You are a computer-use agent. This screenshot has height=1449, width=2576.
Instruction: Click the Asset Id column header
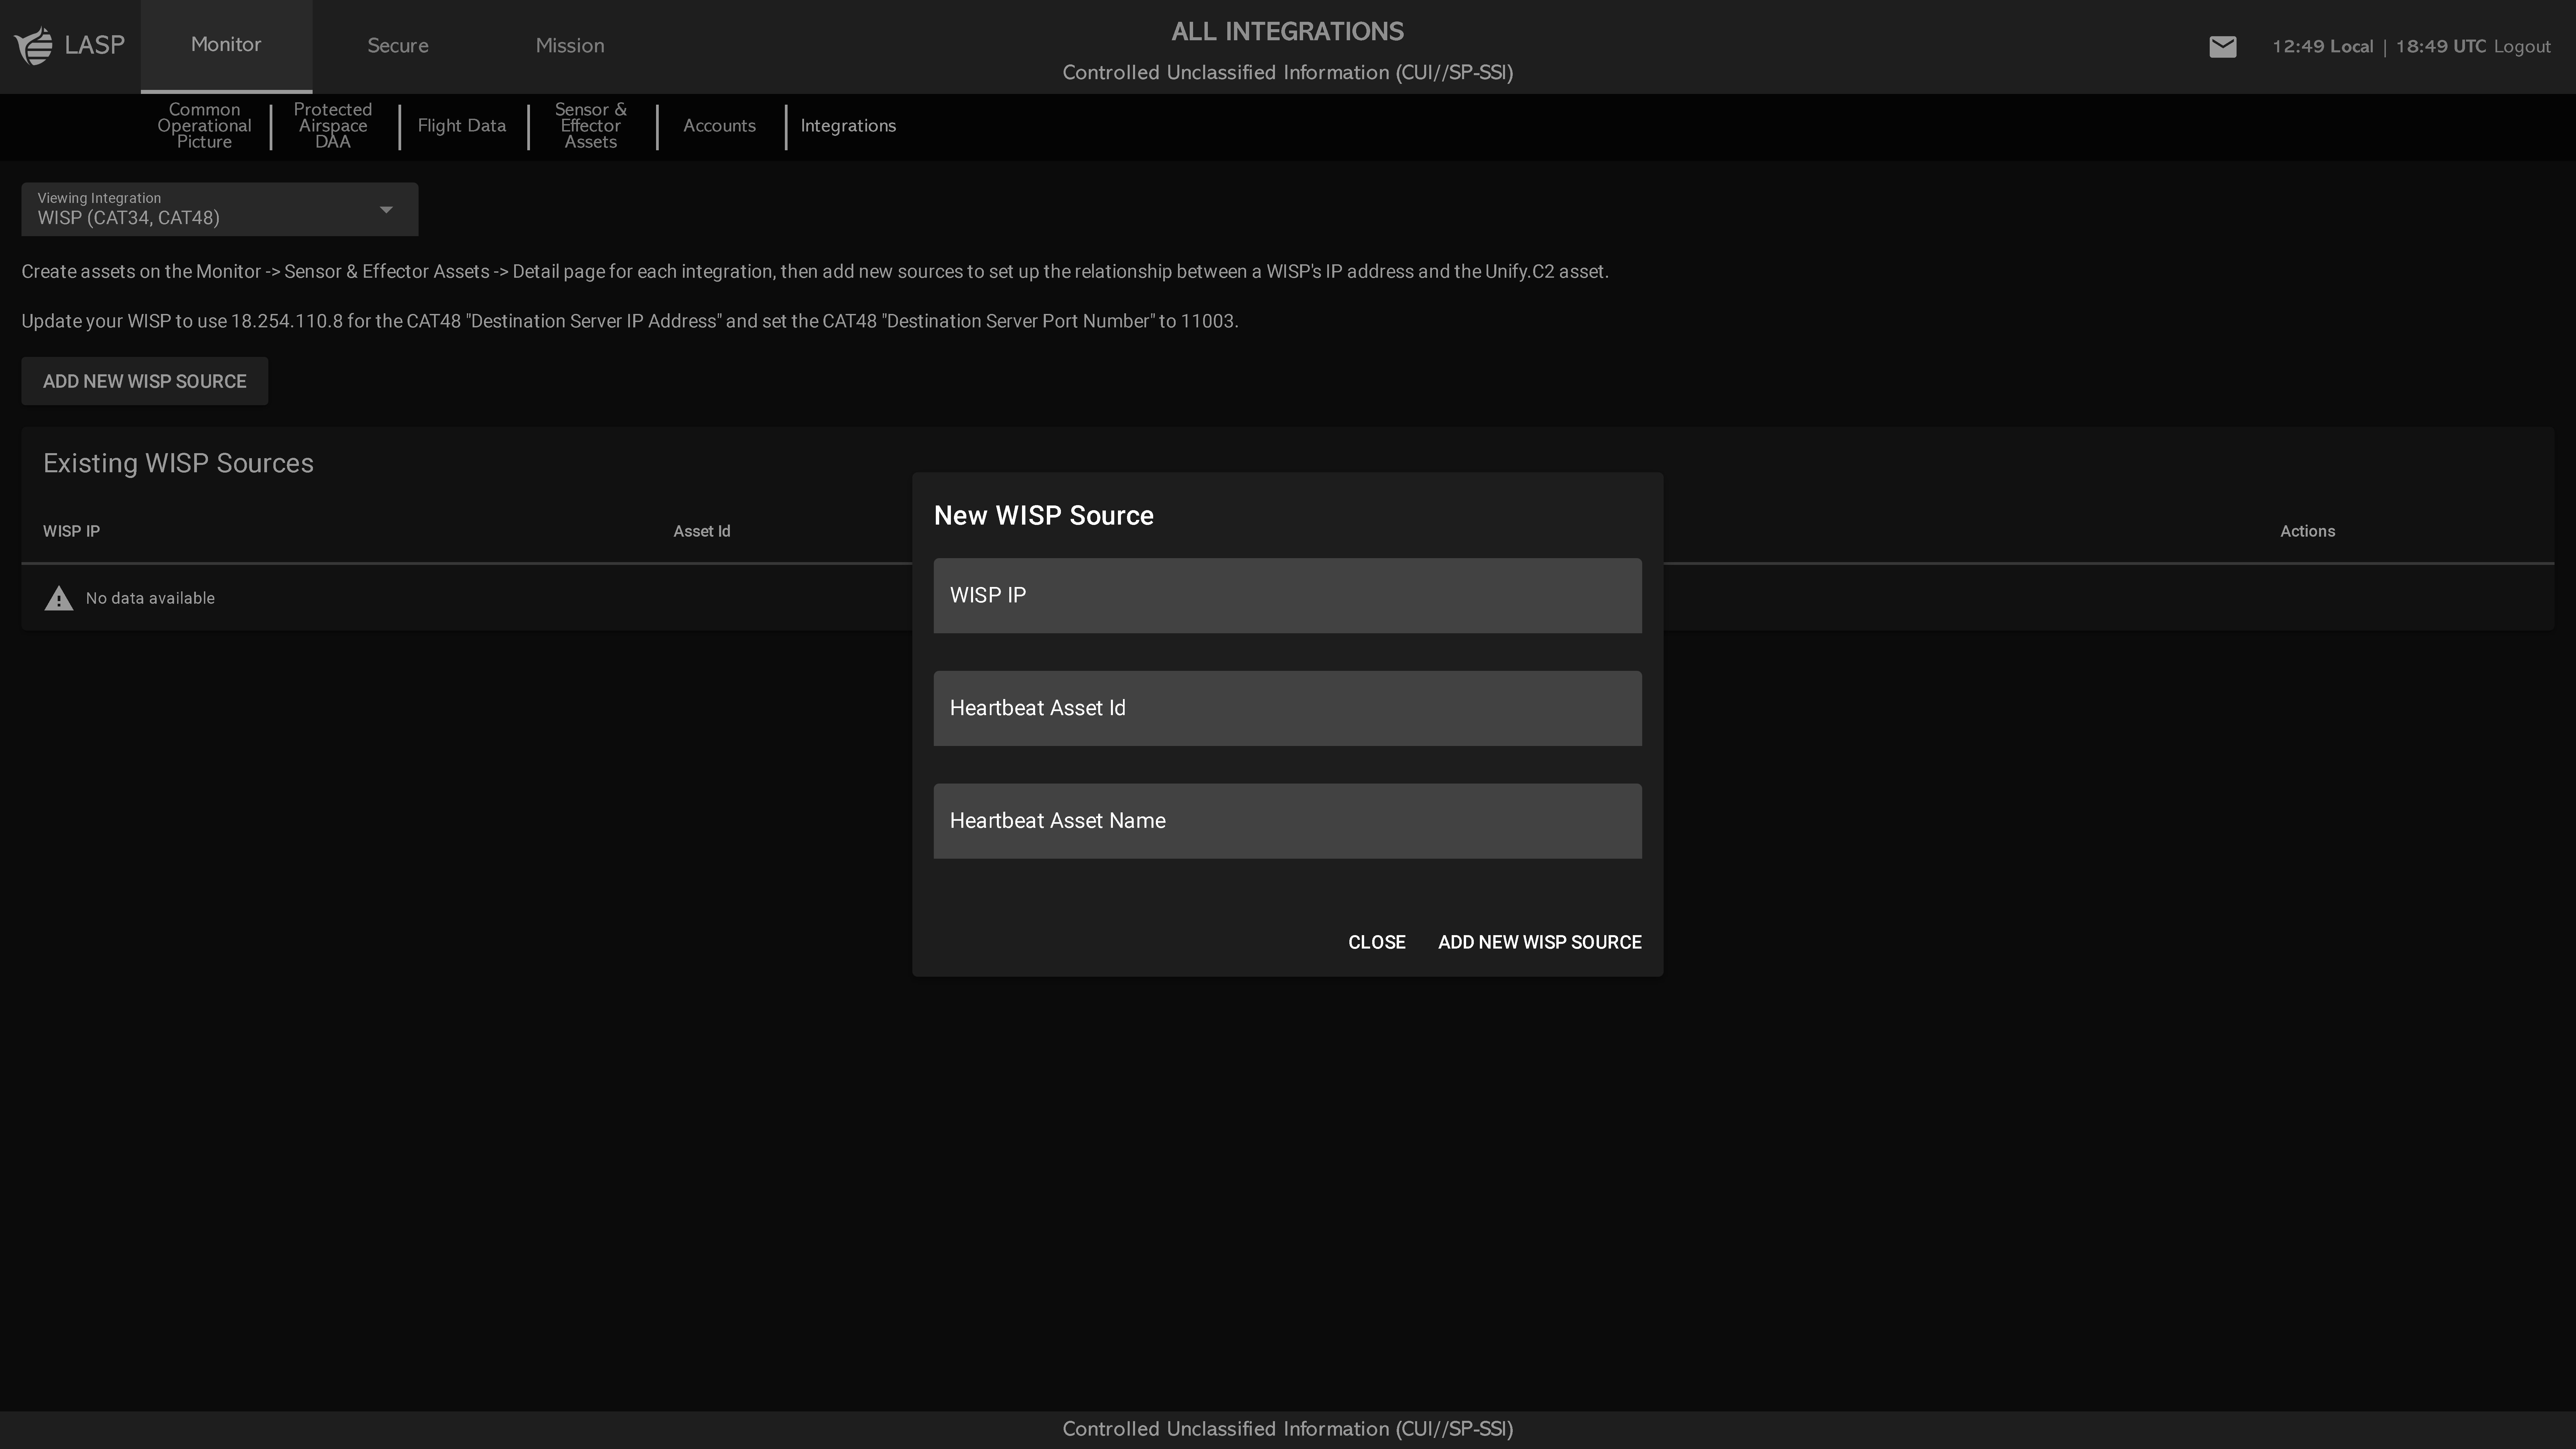point(702,531)
